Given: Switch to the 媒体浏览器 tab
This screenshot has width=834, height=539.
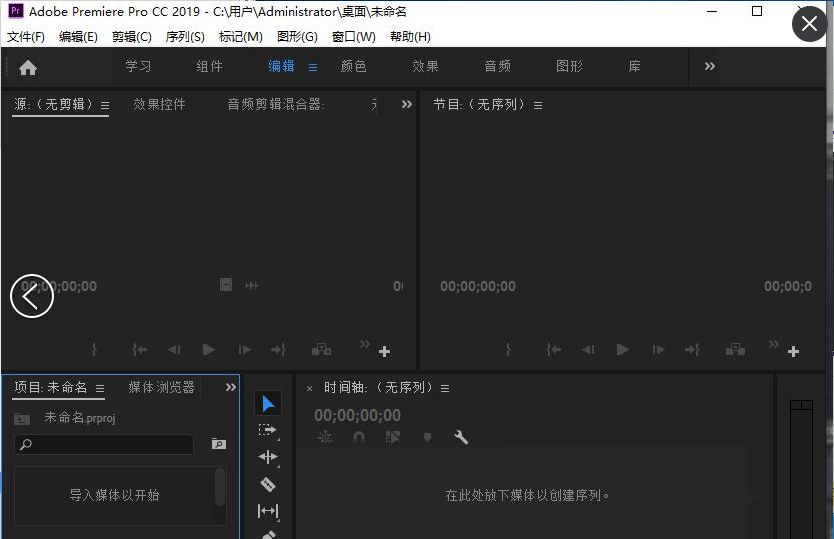Looking at the screenshot, I should 161,387.
